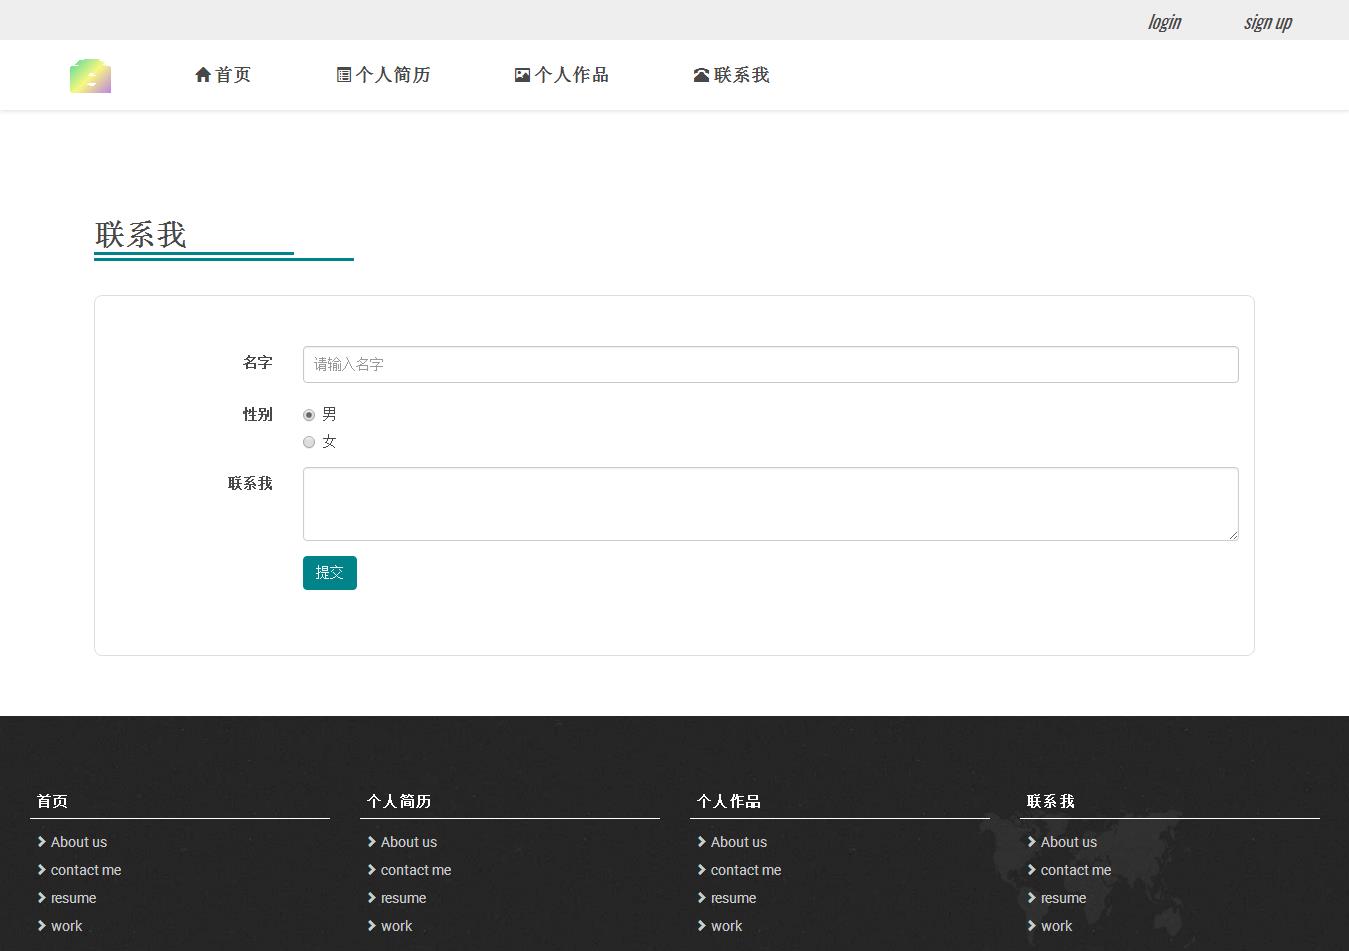
Task: Open the 首页 navigation item
Action: (x=223, y=75)
